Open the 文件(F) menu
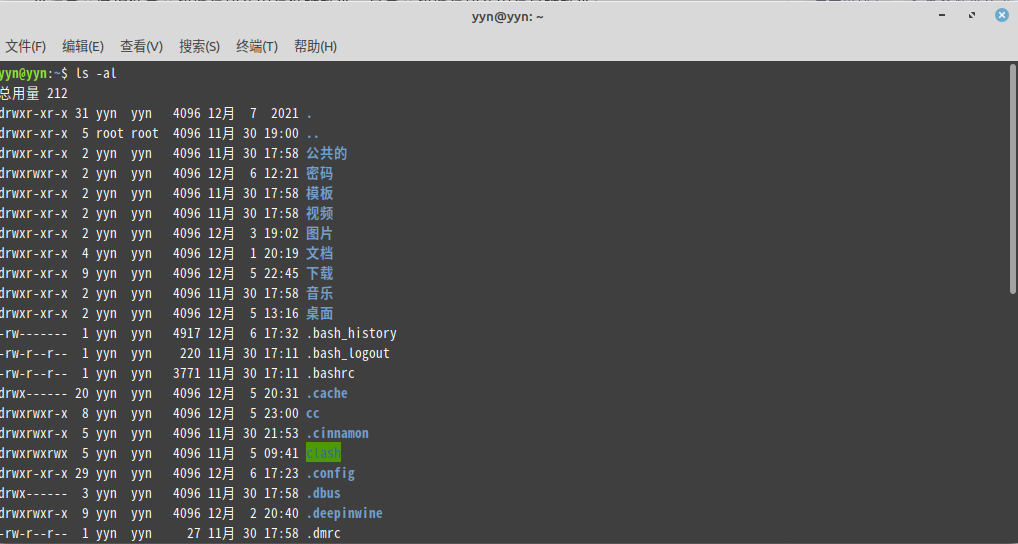 point(26,46)
